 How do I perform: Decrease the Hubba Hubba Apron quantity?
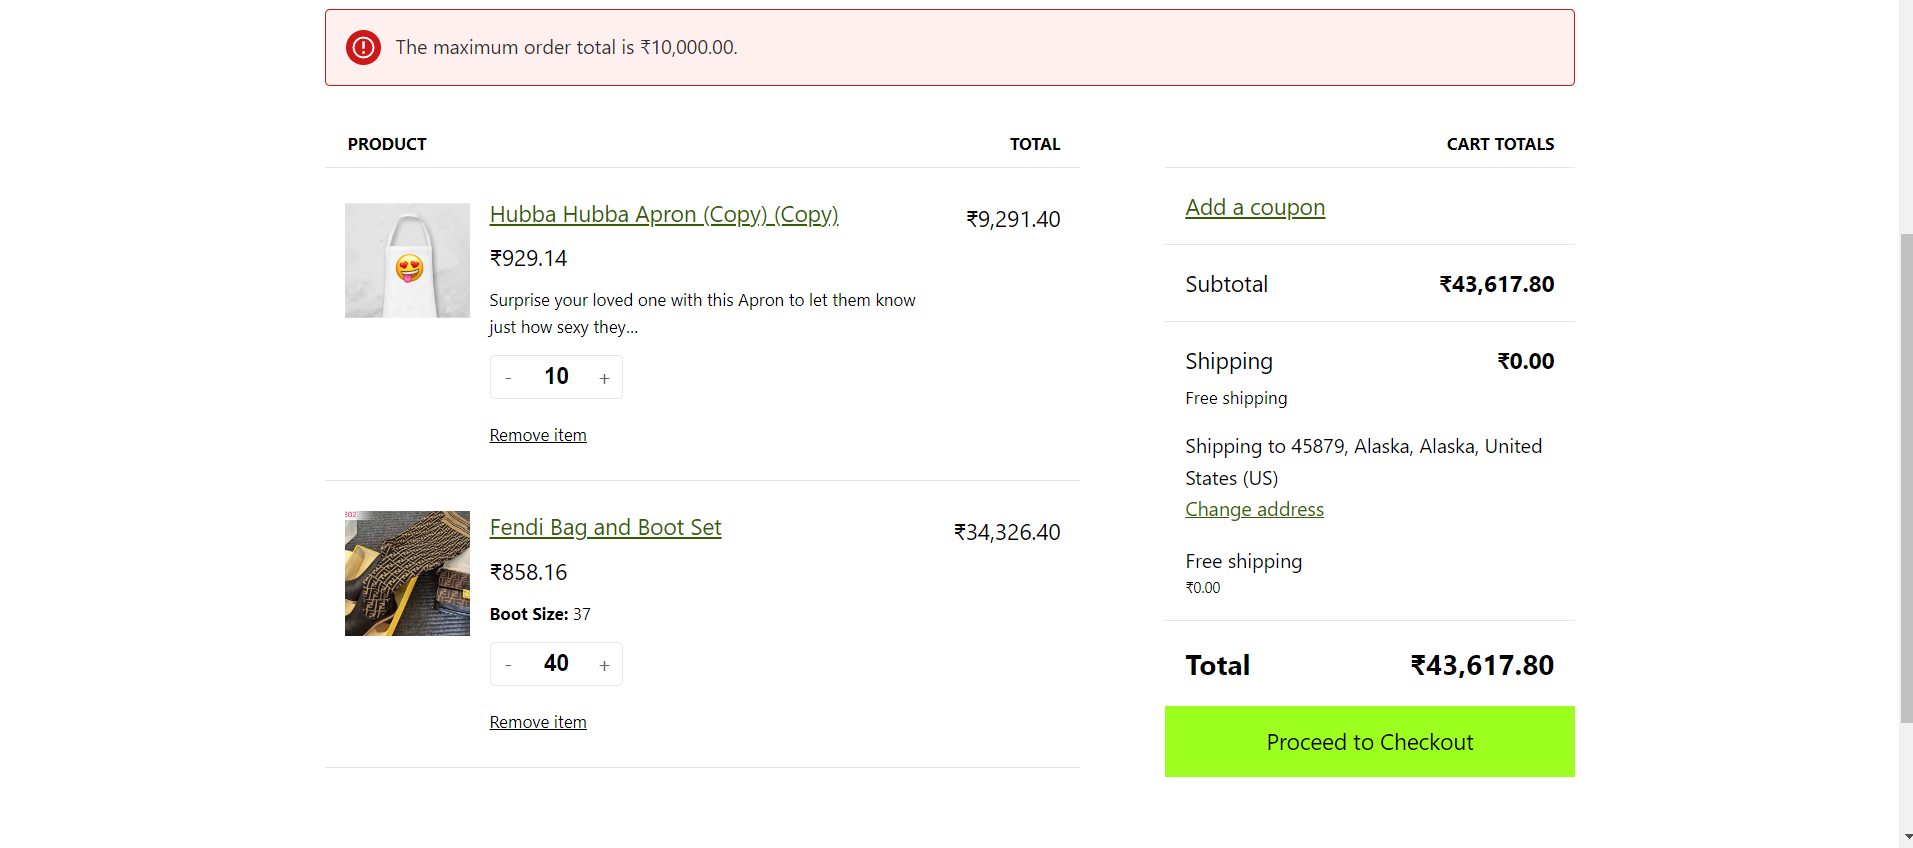pos(509,378)
